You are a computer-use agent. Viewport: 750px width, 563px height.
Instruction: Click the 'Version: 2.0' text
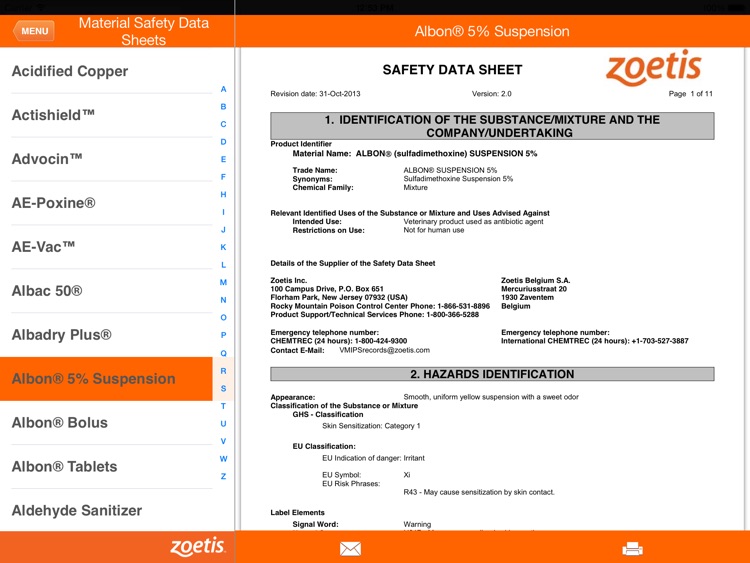[x=492, y=94]
